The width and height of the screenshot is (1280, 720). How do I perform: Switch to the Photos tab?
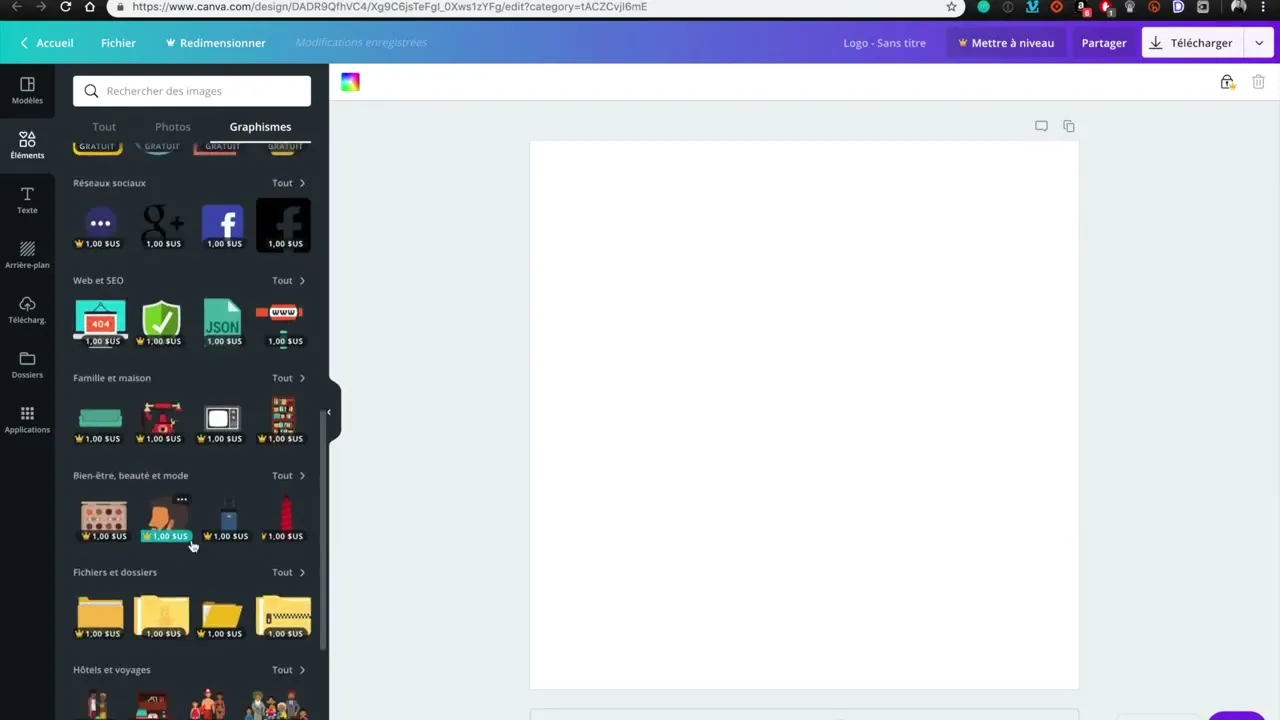click(x=172, y=127)
